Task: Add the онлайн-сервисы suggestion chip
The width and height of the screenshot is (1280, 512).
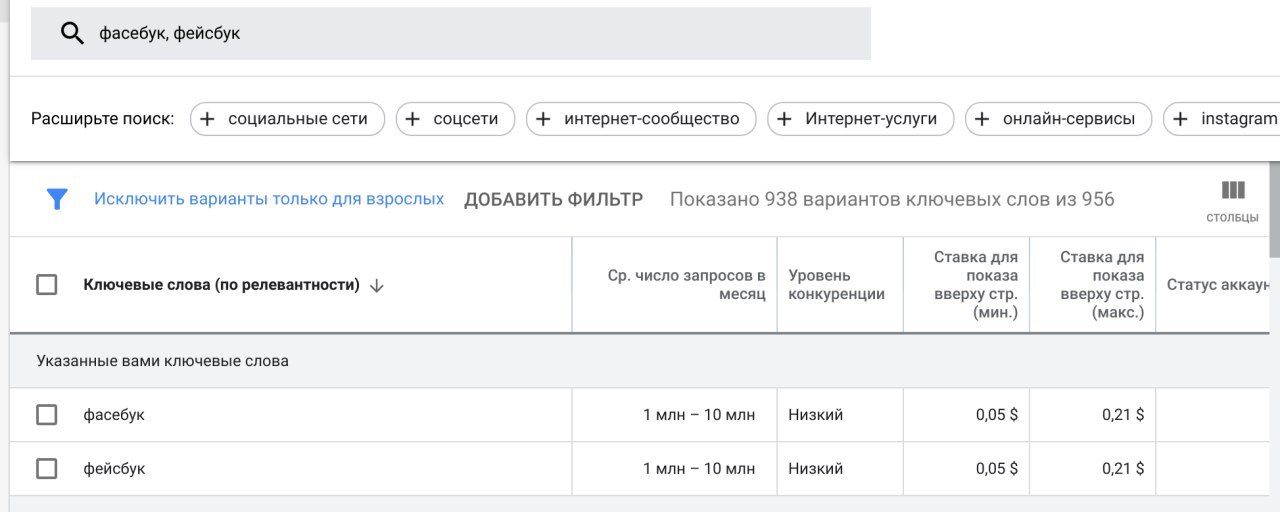Action: [1058, 119]
